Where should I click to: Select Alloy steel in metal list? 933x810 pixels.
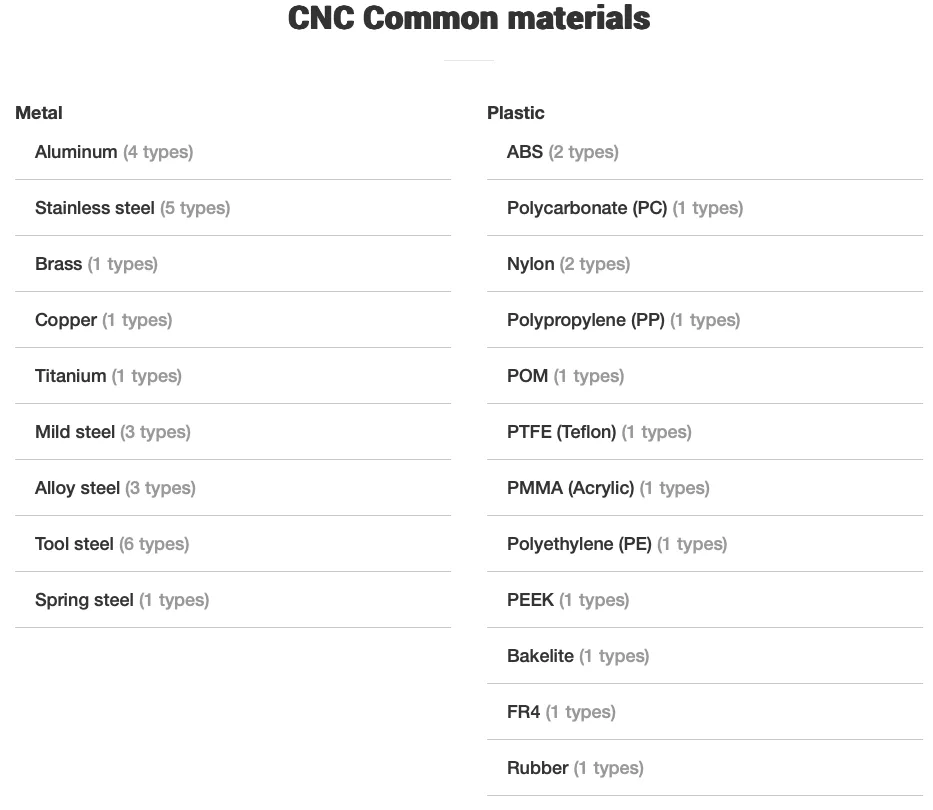point(233,487)
